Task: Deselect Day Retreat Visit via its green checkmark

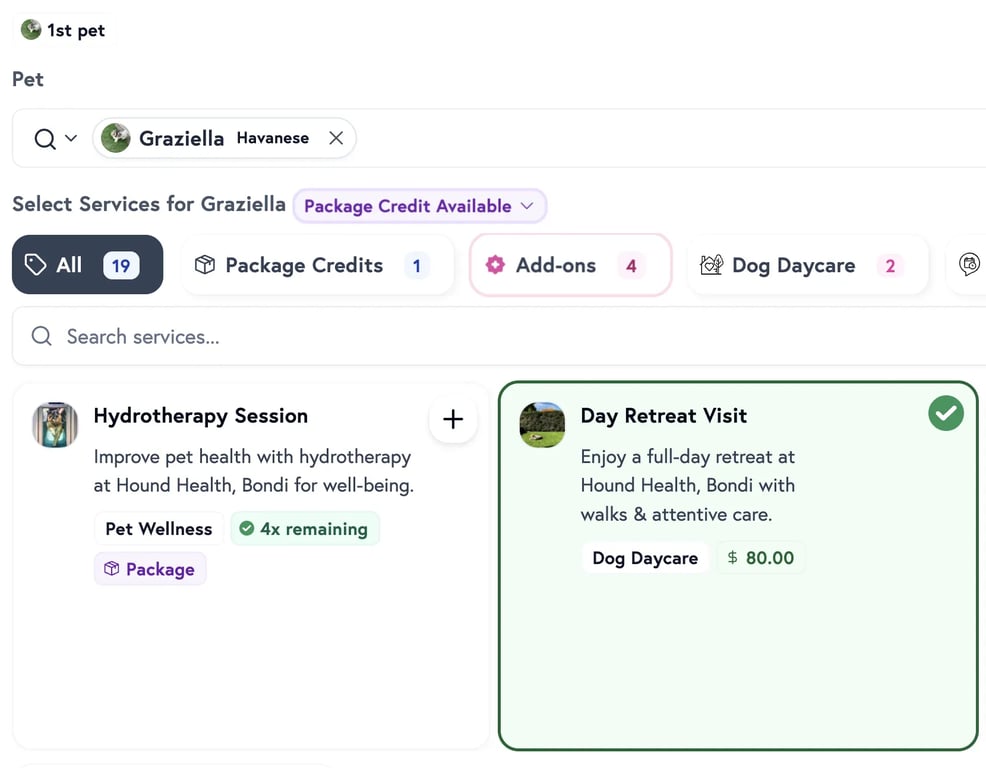Action: pos(945,412)
